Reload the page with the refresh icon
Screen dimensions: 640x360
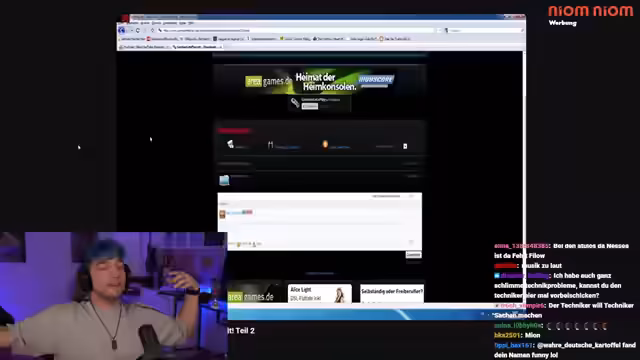tap(138, 31)
